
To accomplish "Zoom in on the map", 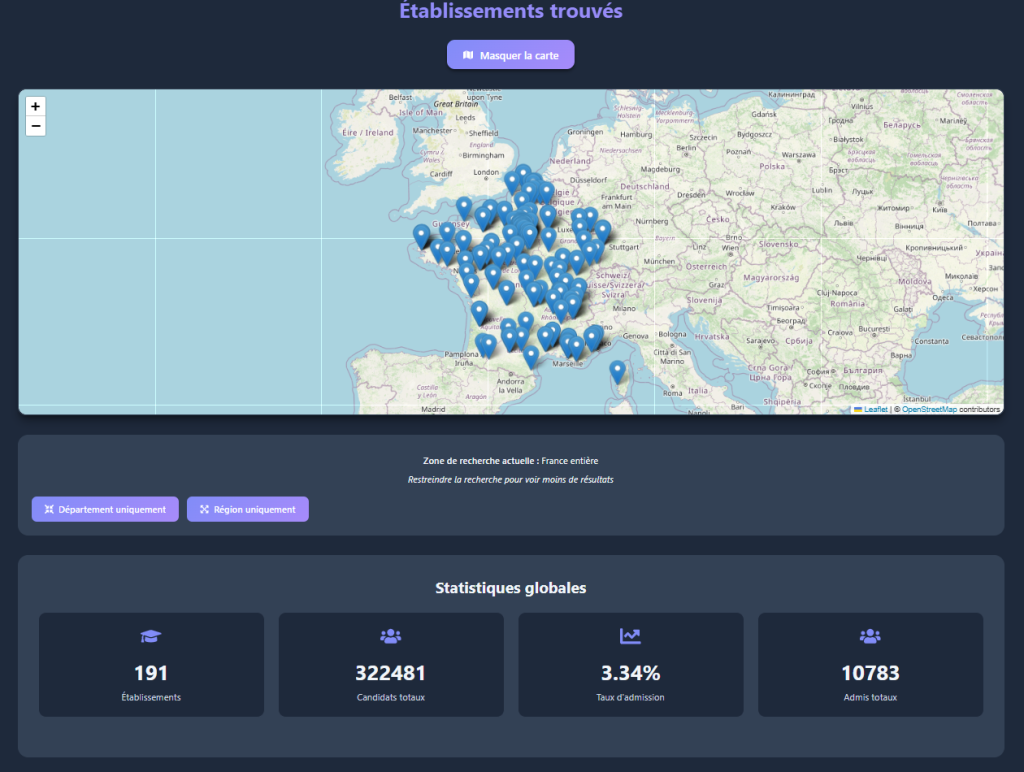I will coord(35,106).
